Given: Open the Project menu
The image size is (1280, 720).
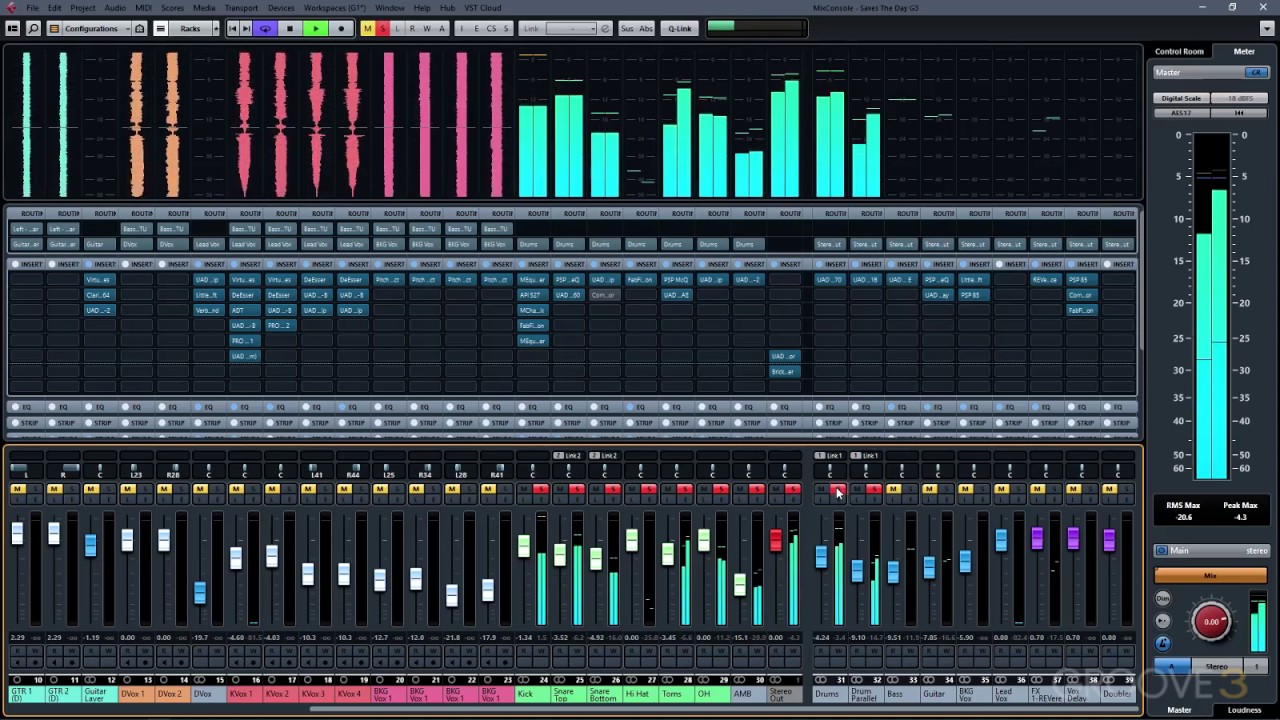Looking at the screenshot, I should [x=83, y=8].
